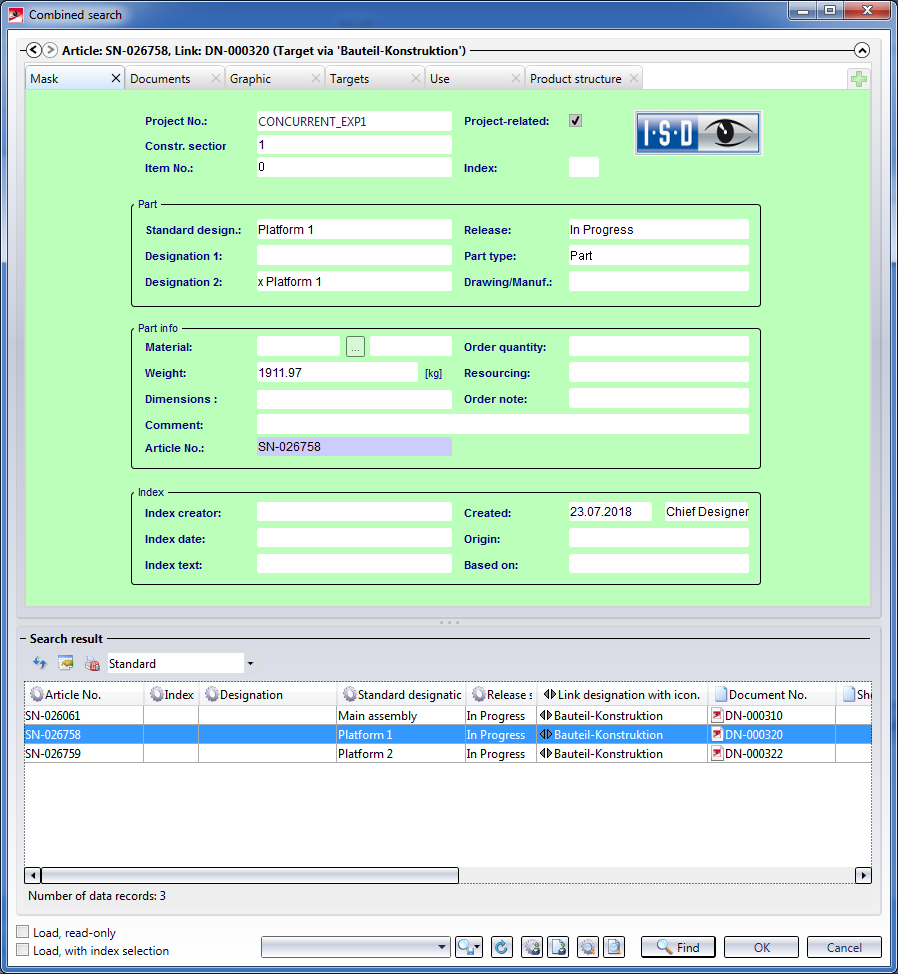898x974 pixels.
Task: Check Load, with index selection
Action: point(23,950)
